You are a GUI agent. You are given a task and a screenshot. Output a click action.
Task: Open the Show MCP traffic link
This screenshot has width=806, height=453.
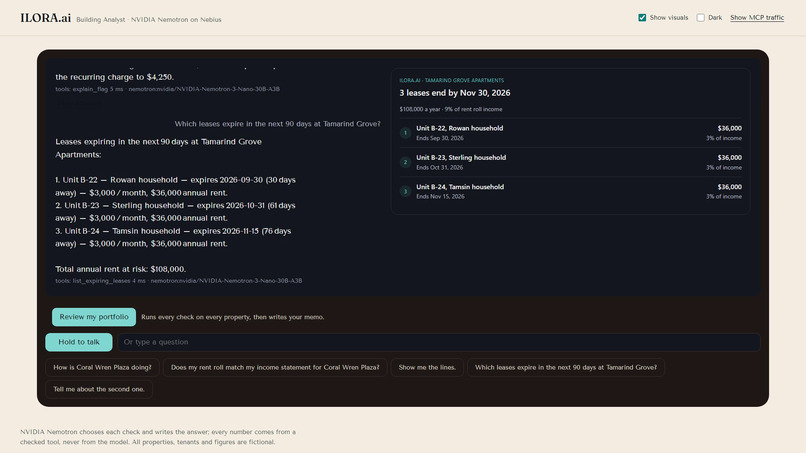[x=757, y=17]
